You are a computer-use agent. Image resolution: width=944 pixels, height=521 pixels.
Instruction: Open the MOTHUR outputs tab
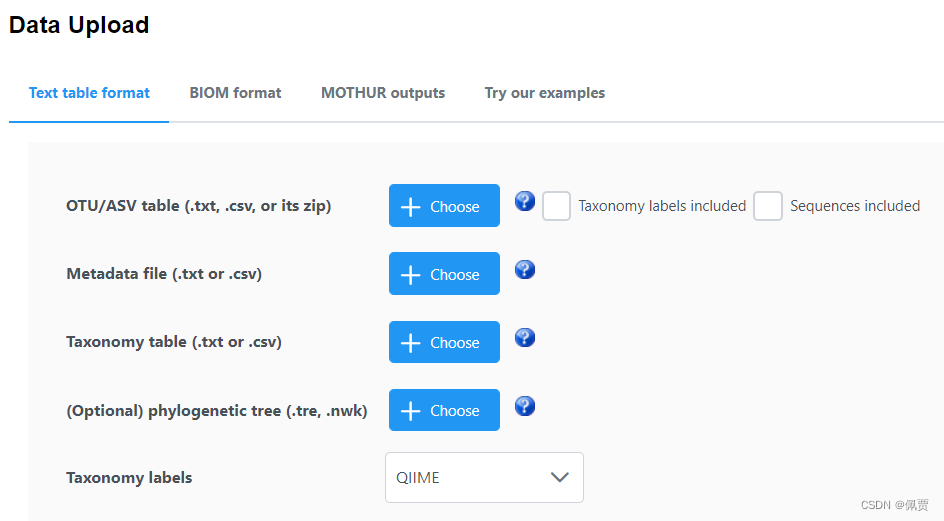click(x=383, y=93)
